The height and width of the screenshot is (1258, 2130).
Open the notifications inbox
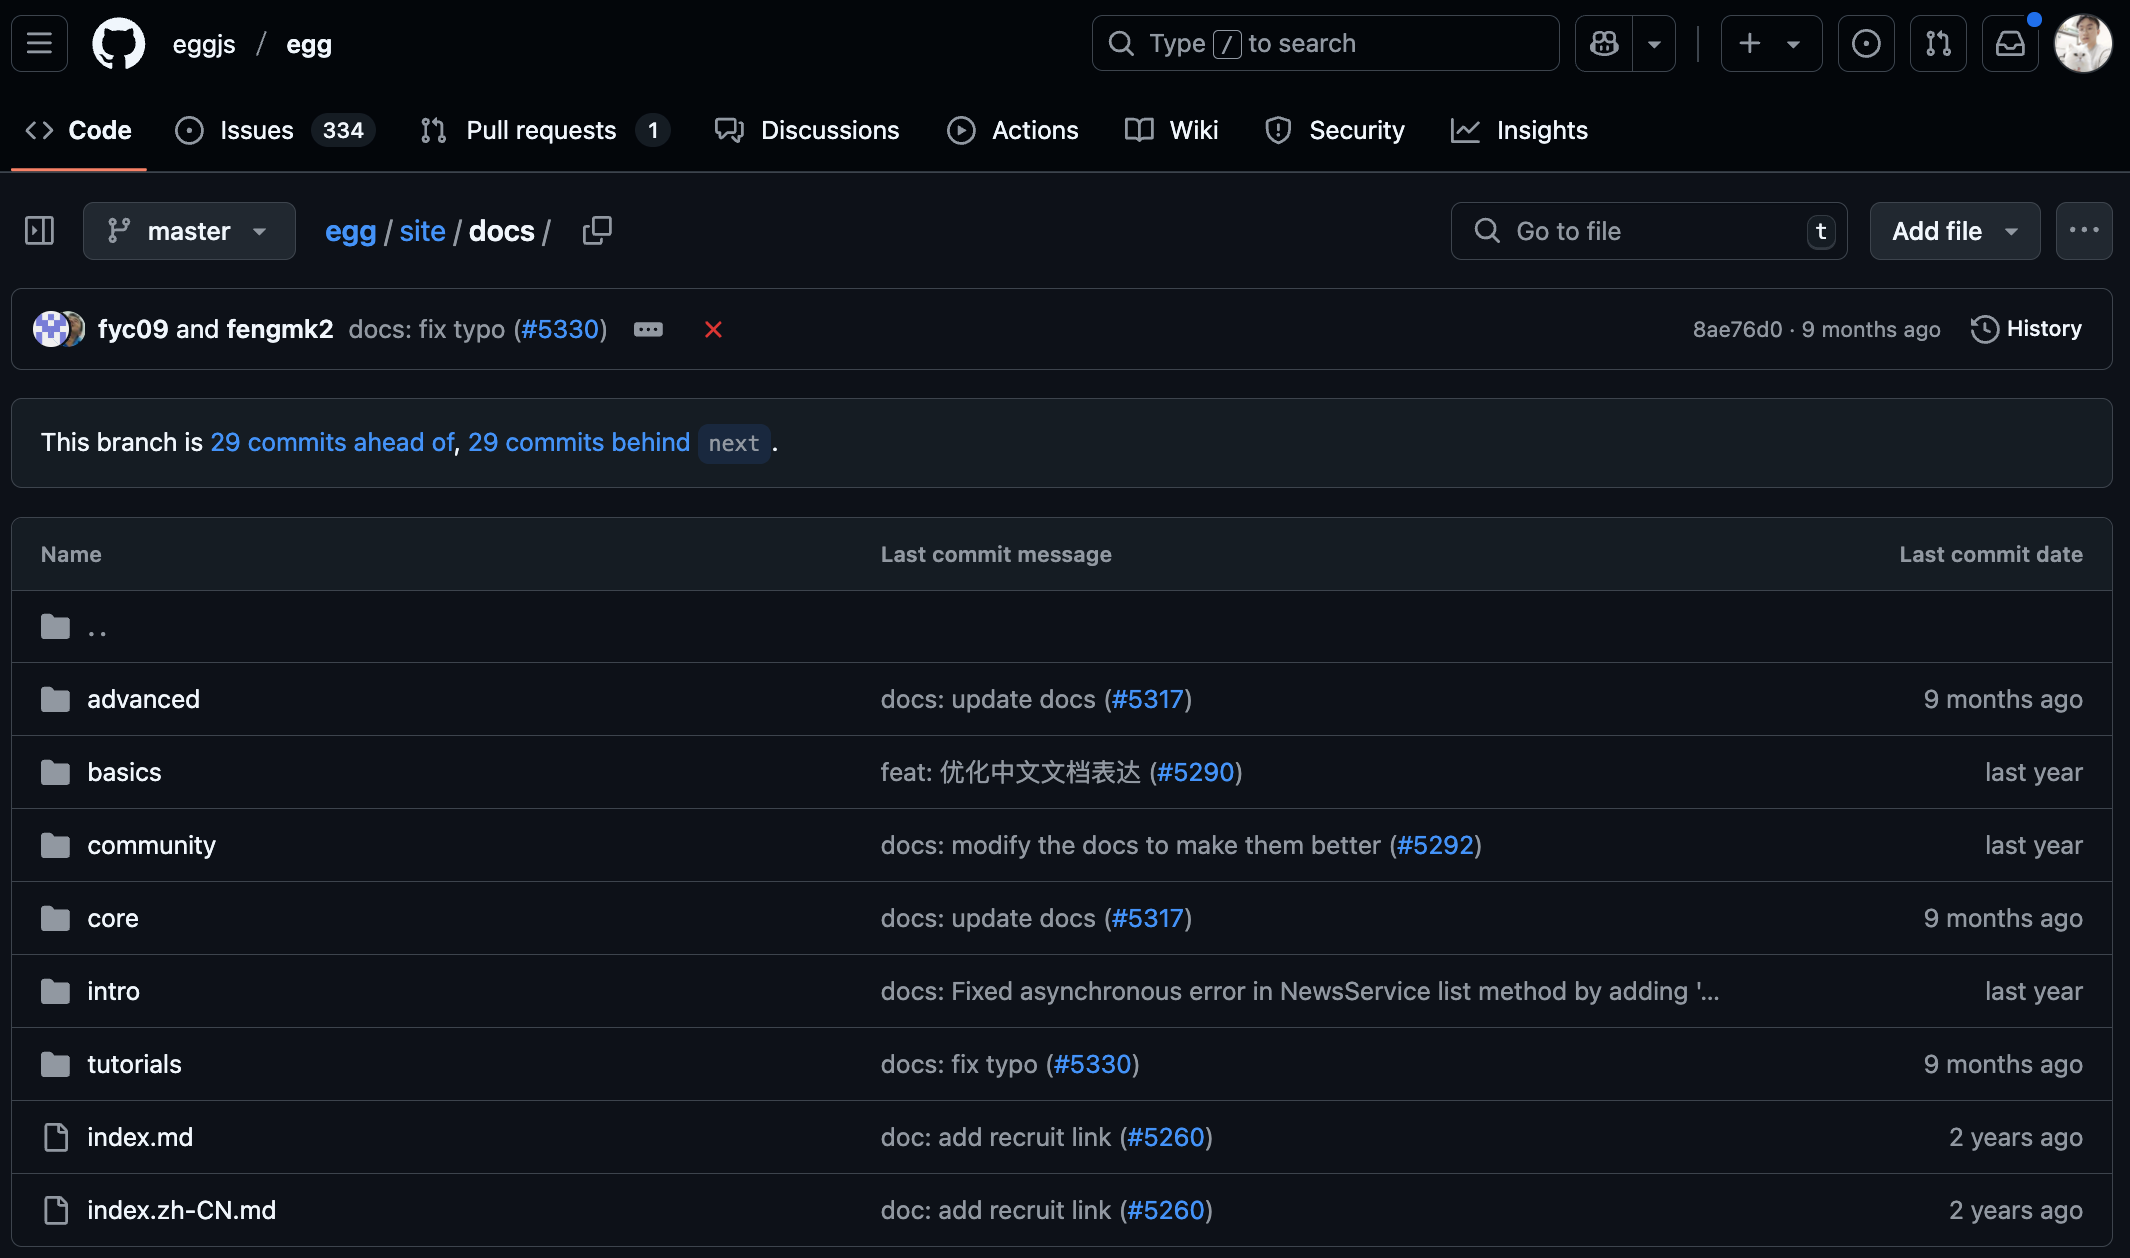point(2010,43)
